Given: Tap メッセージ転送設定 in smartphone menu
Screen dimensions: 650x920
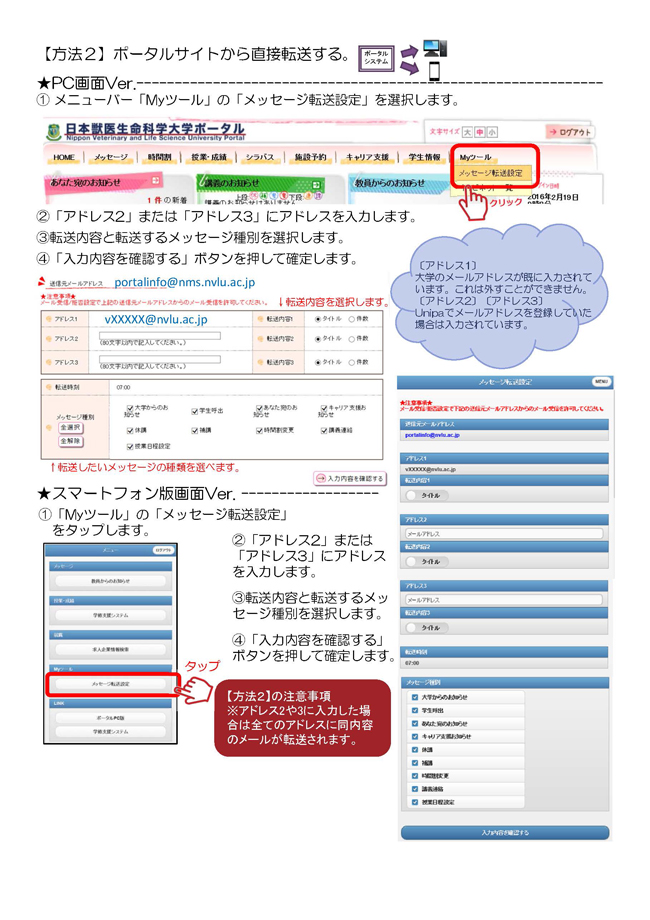Looking at the screenshot, I should click(110, 684).
